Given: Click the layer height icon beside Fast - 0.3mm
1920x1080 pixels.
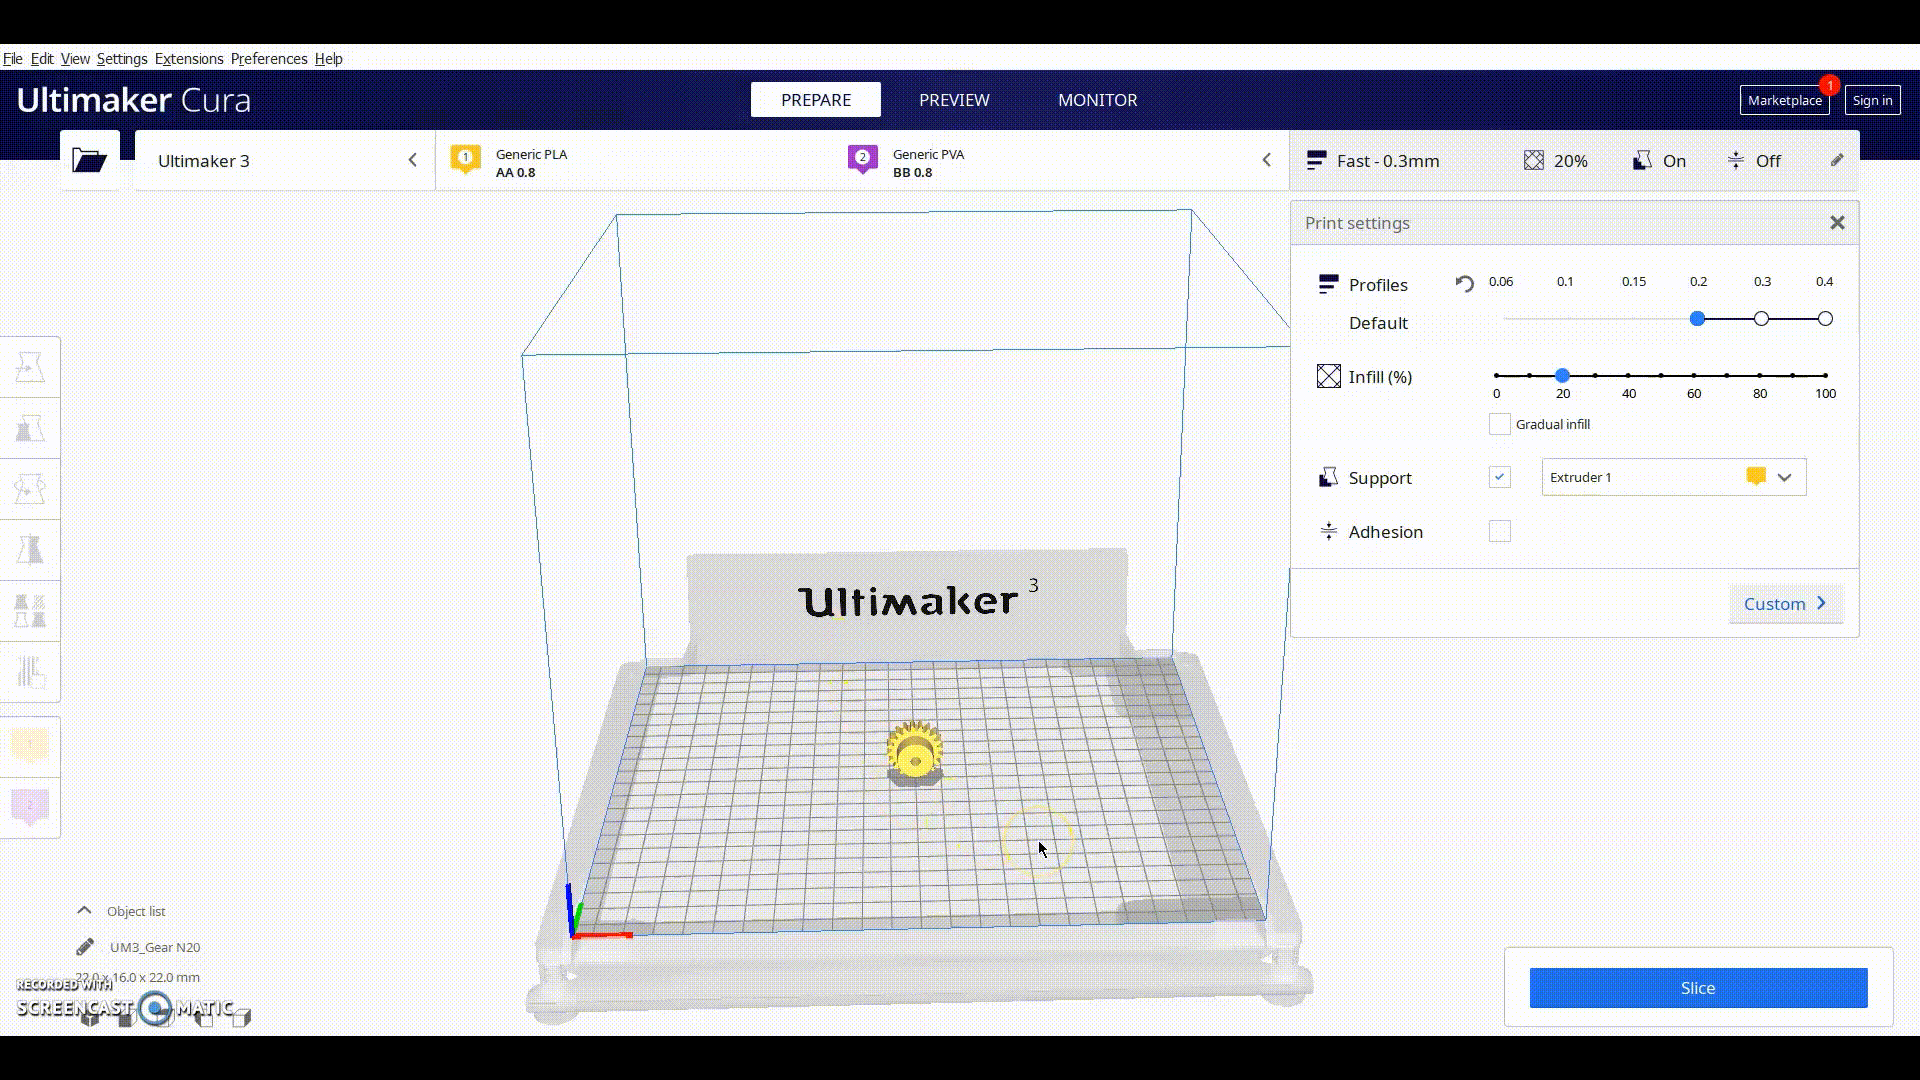Looking at the screenshot, I should tap(1316, 160).
